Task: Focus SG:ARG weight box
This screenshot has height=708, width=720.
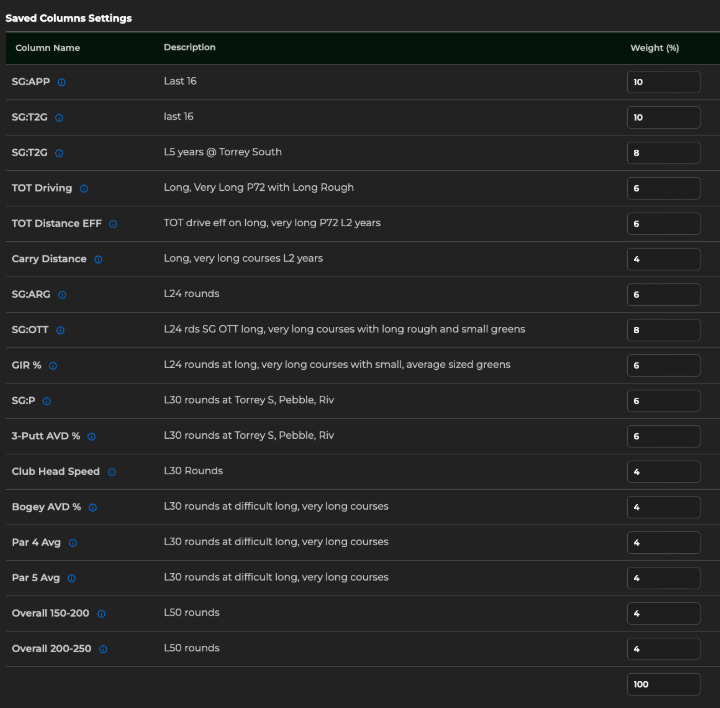Action: coord(664,295)
